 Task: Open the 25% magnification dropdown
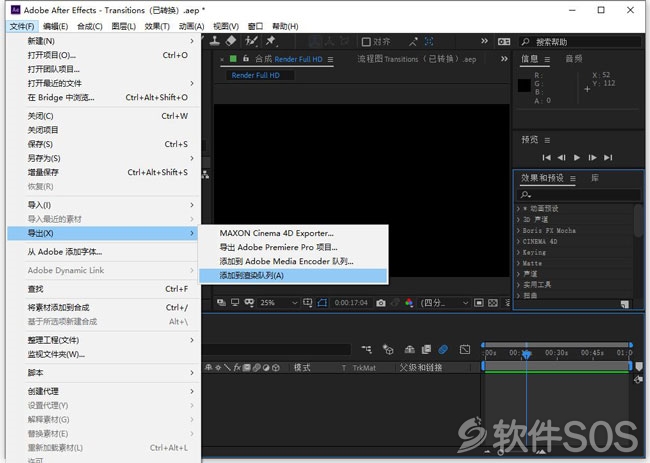pyautogui.click(x=279, y=303)
